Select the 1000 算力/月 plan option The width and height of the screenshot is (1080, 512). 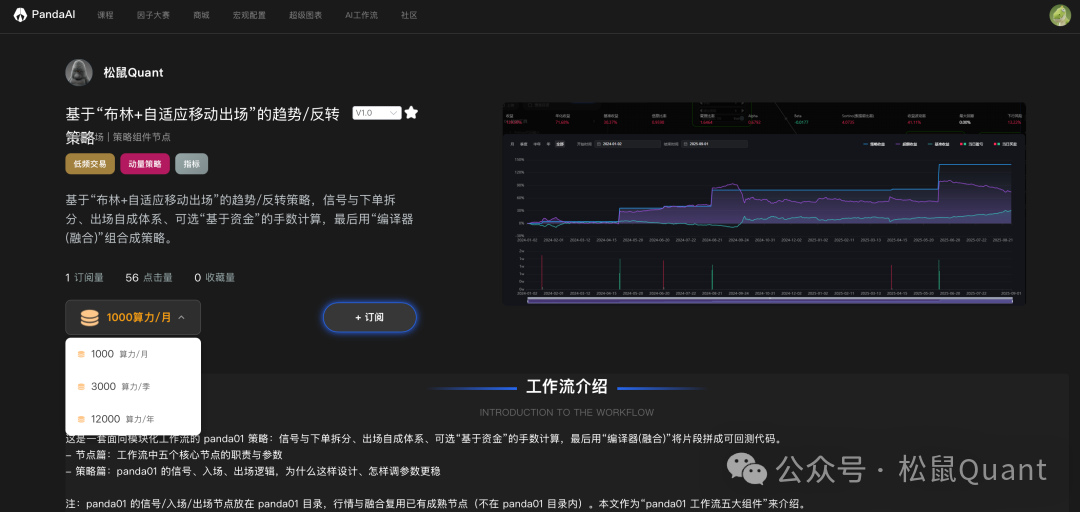[x=133, y=354]
